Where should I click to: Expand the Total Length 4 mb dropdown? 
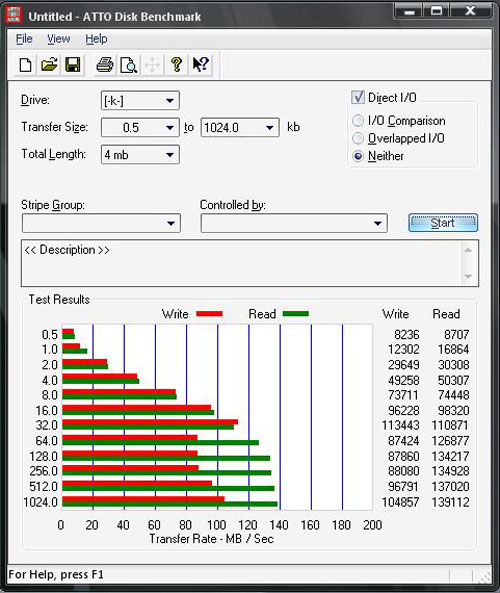[140, 155]
